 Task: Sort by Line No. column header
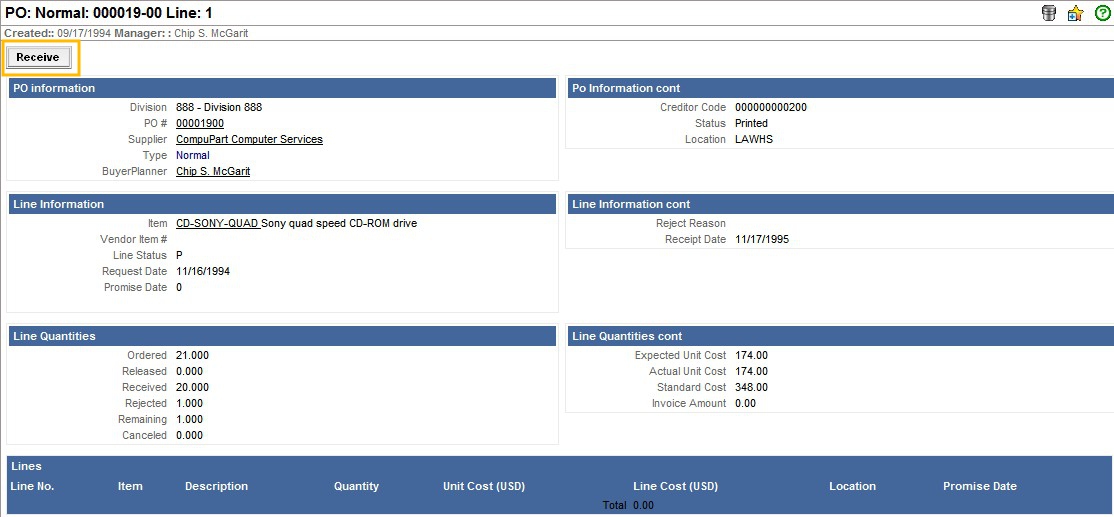(32, 486)
